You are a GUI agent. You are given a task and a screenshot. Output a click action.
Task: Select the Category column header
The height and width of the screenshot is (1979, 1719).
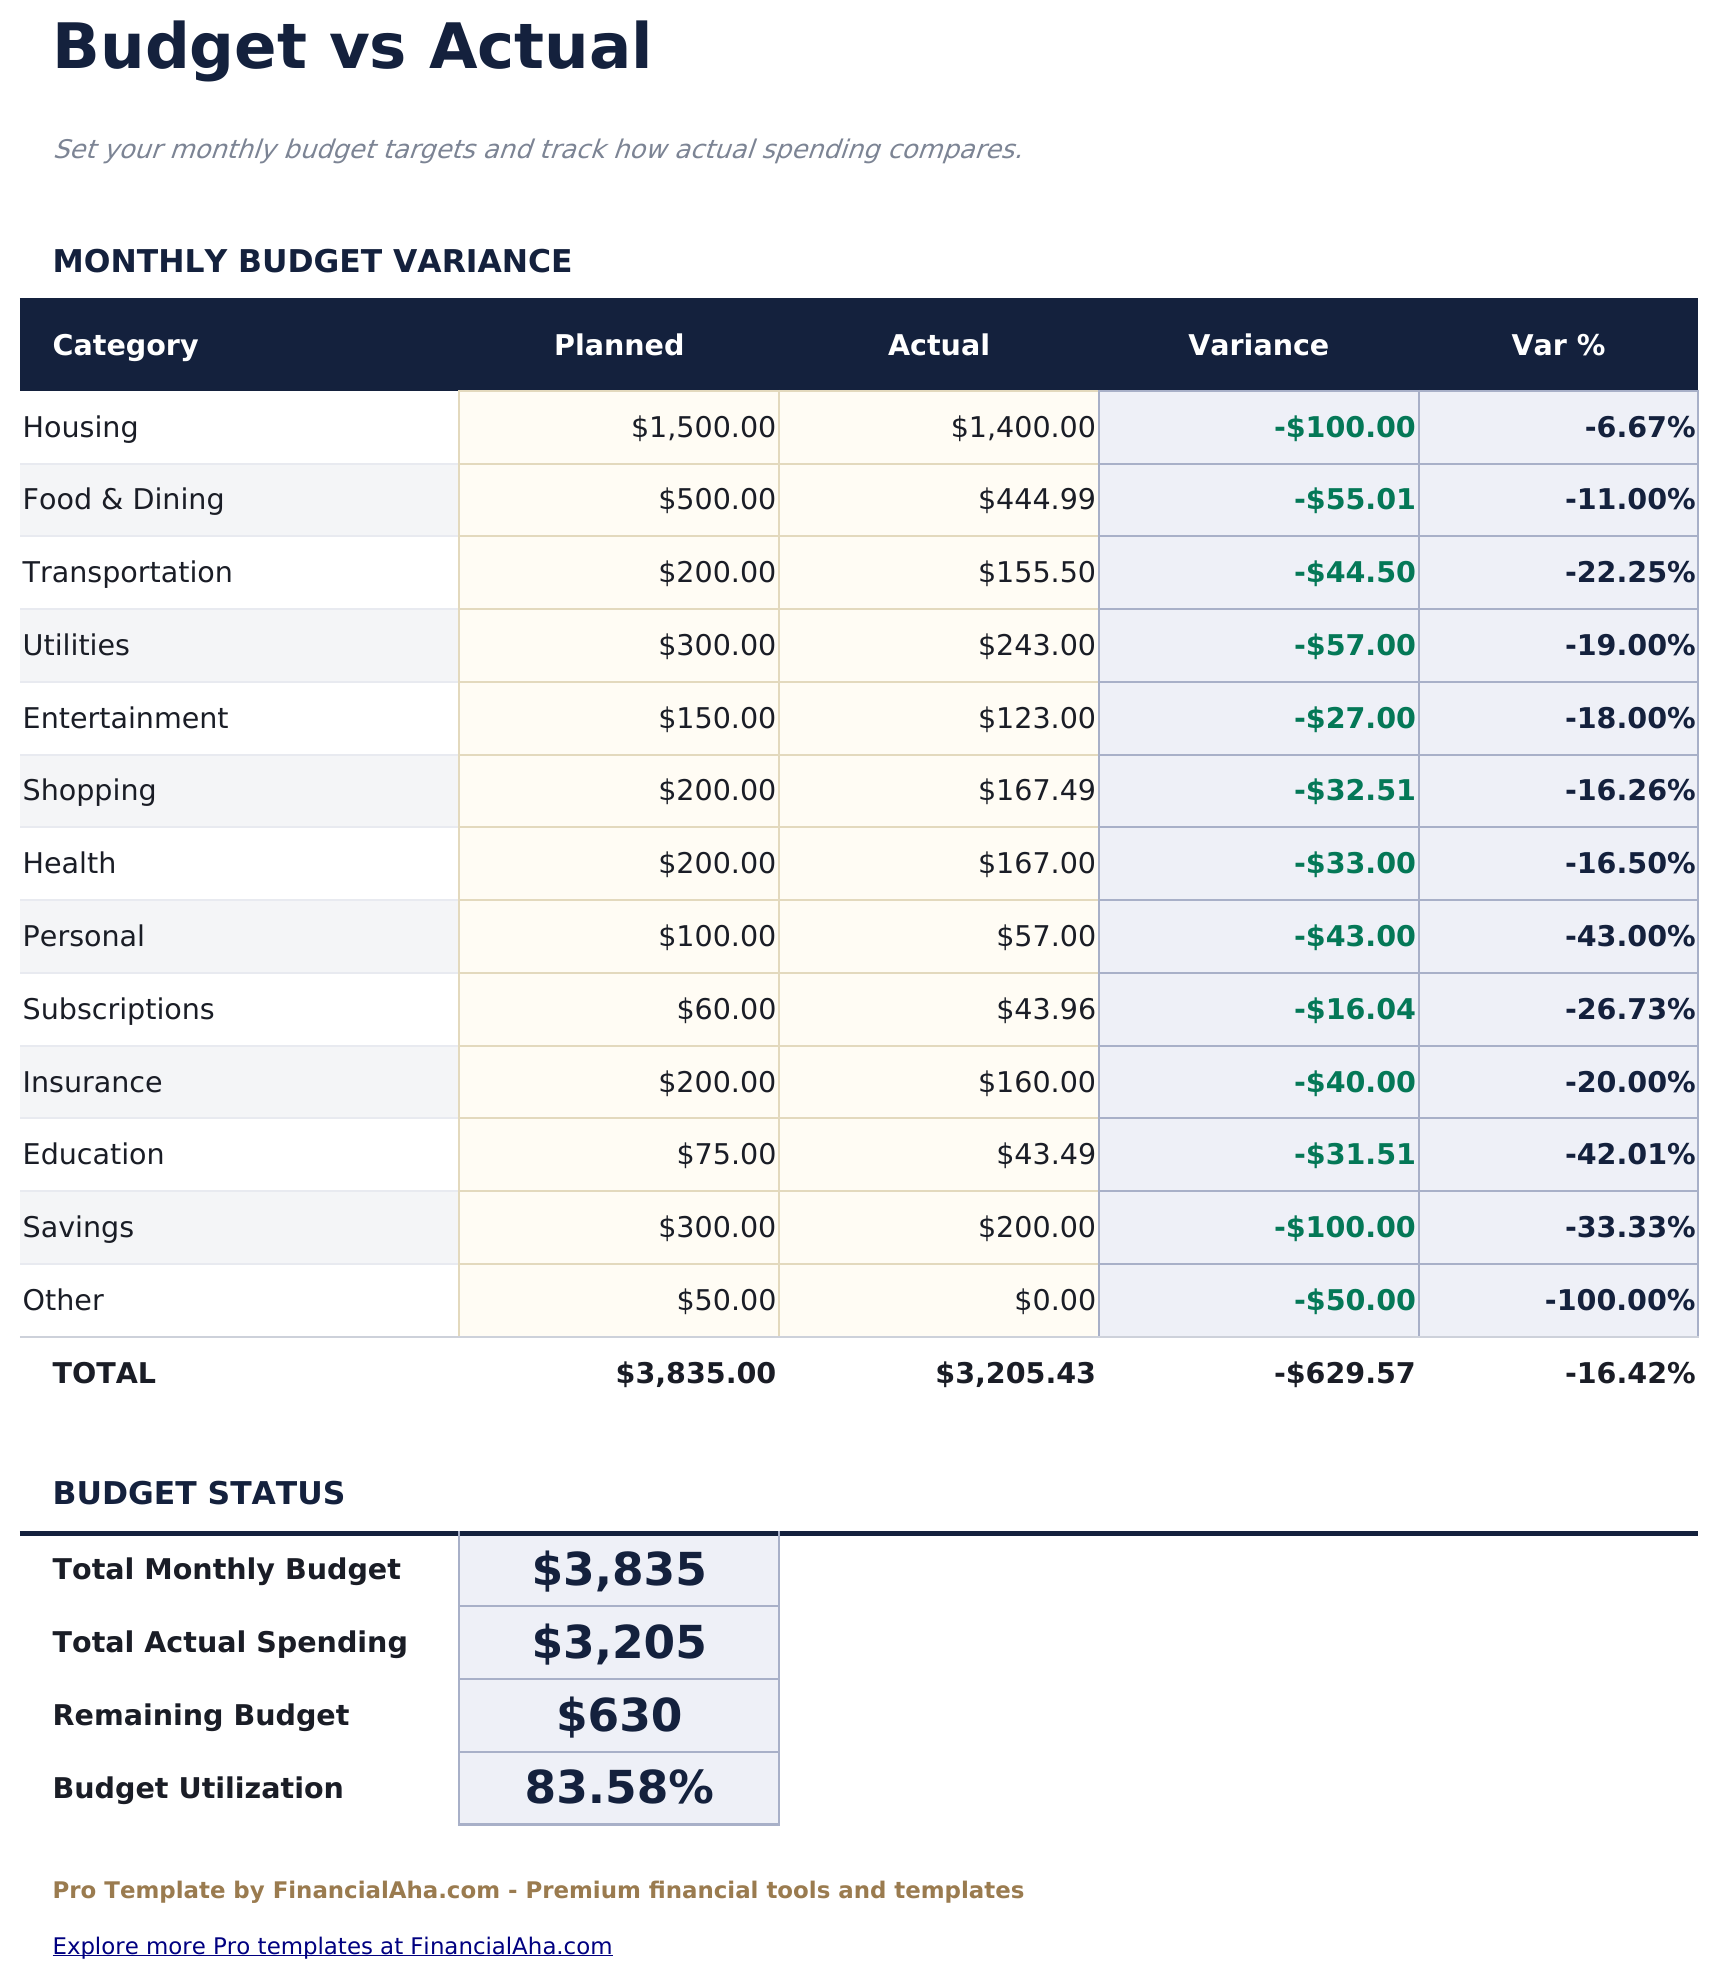pyautogui.click(x=125, y=344)
